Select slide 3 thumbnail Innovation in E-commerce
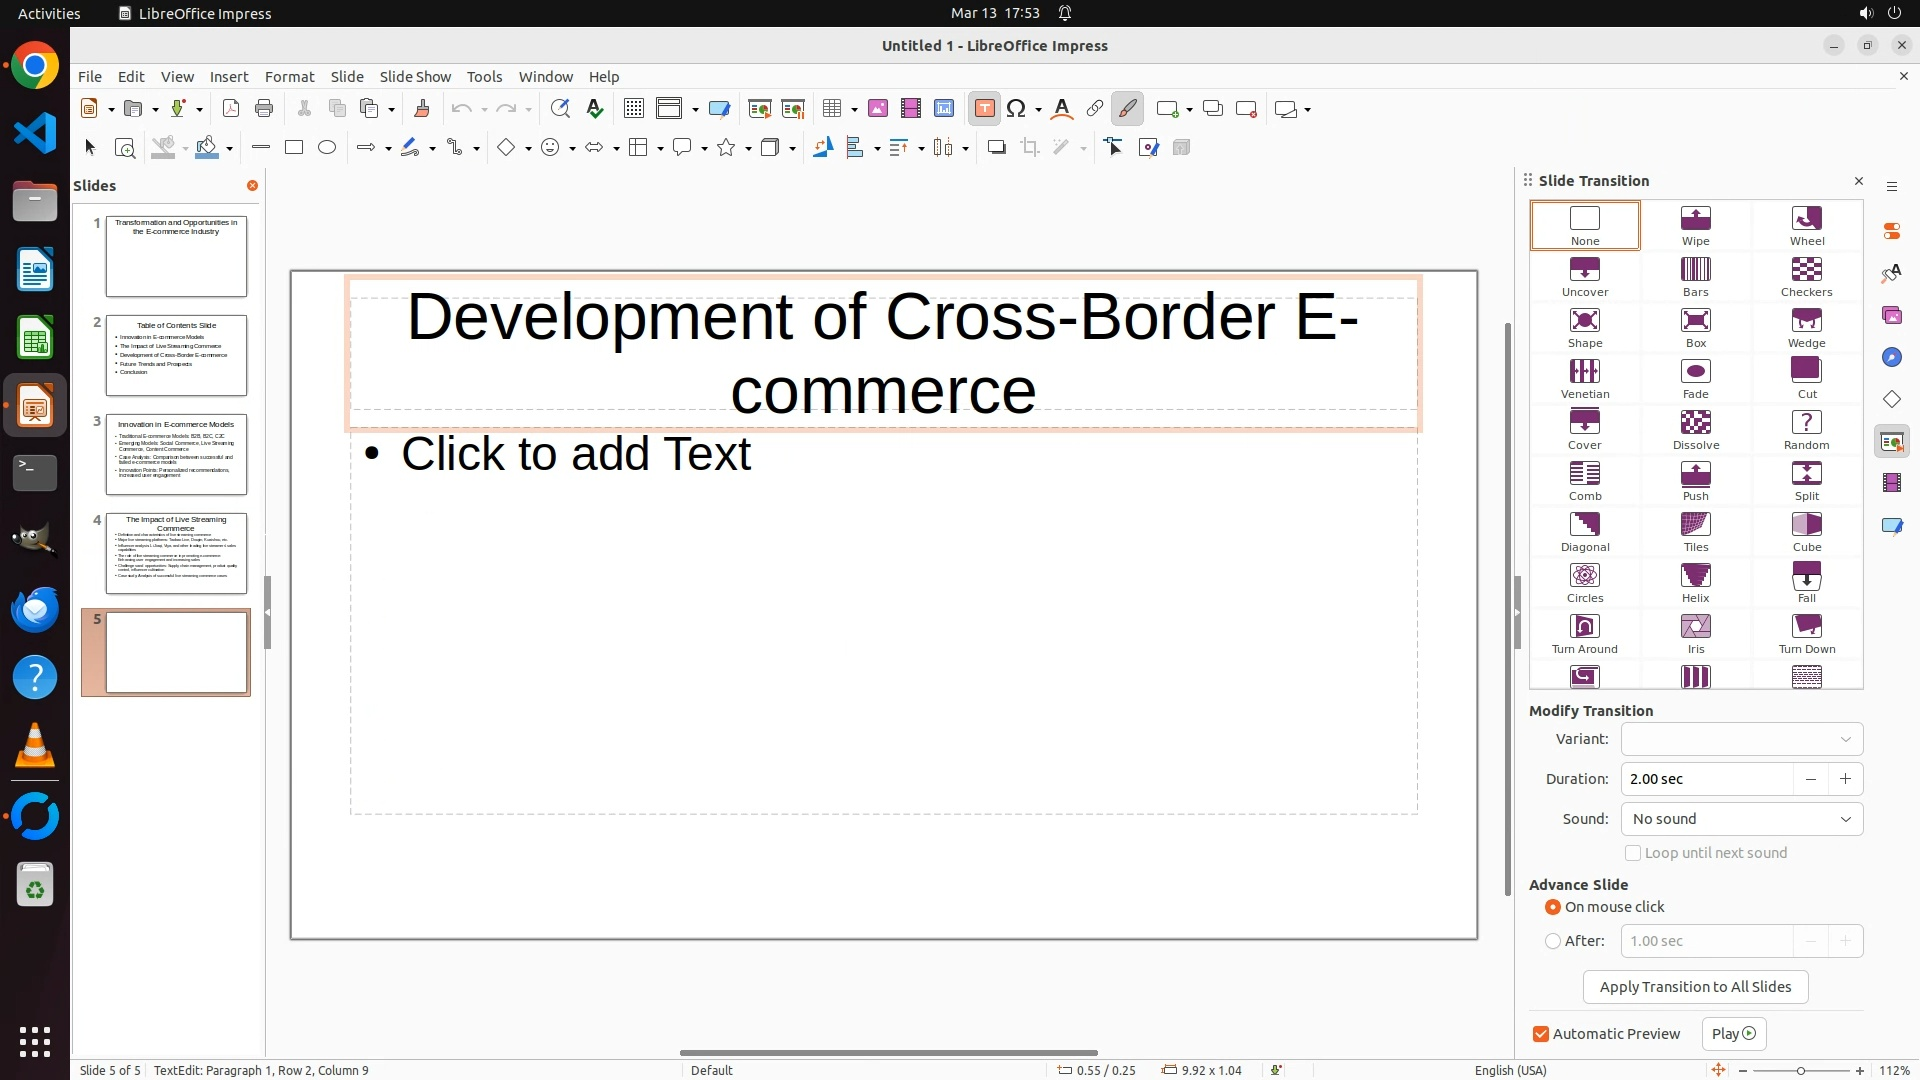Image resolution: width=1920 pixels, height=1080 pixels. 176,455
